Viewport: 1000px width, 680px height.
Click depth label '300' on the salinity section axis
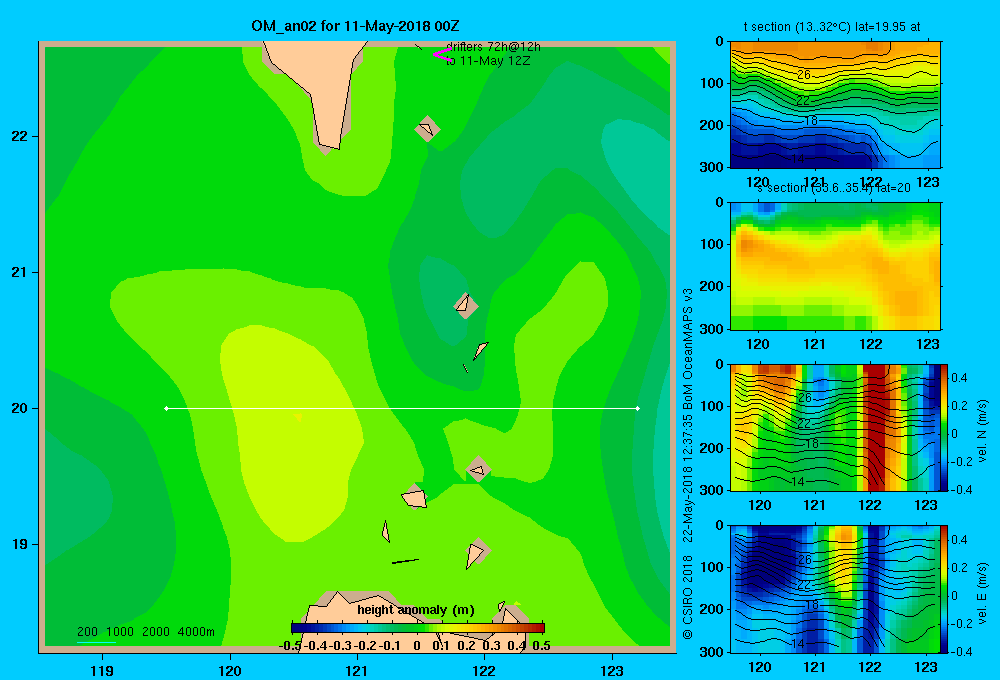click(x=713, y=329)
